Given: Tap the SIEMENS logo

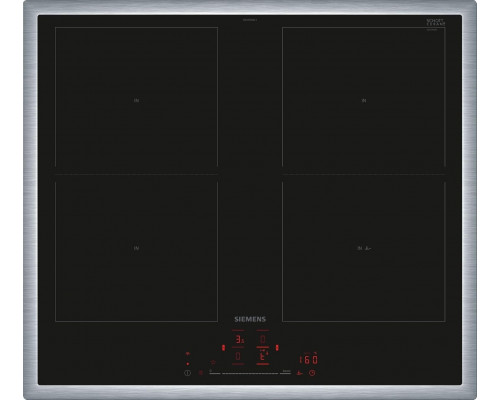Looking at the screenshot, I should [x=250, y=319].
